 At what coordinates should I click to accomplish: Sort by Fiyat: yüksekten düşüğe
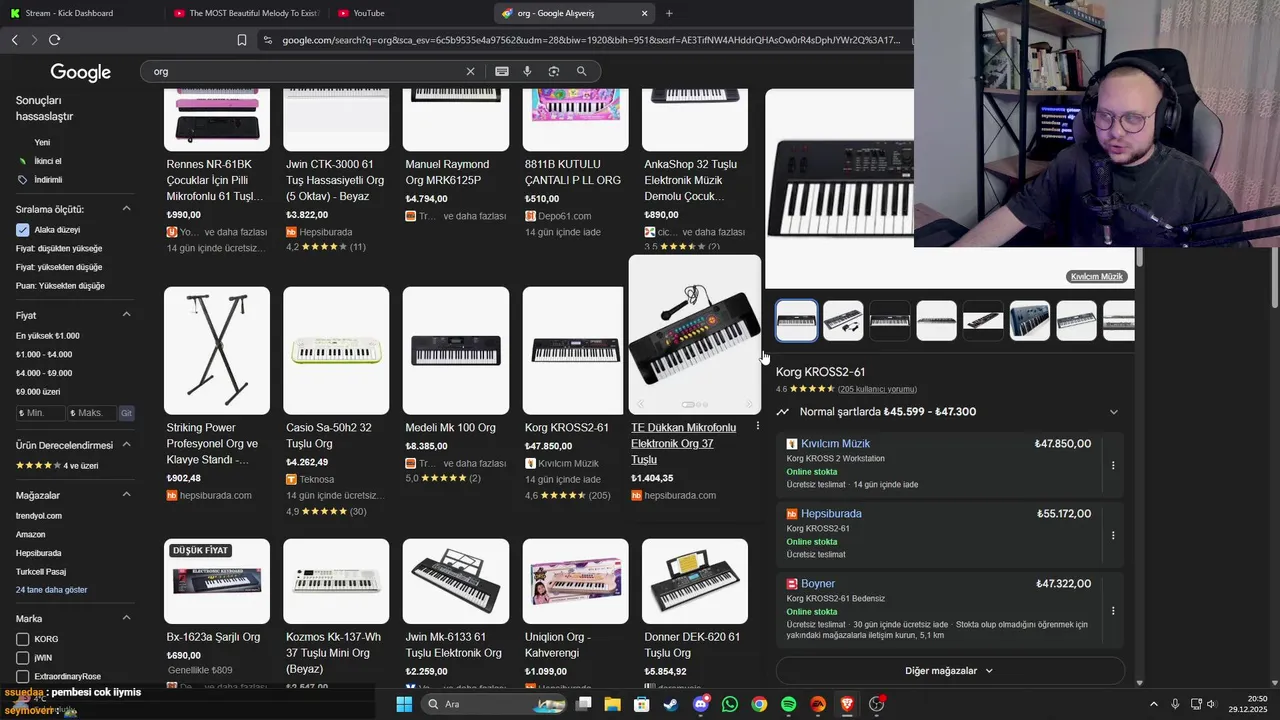coord(59,267)
